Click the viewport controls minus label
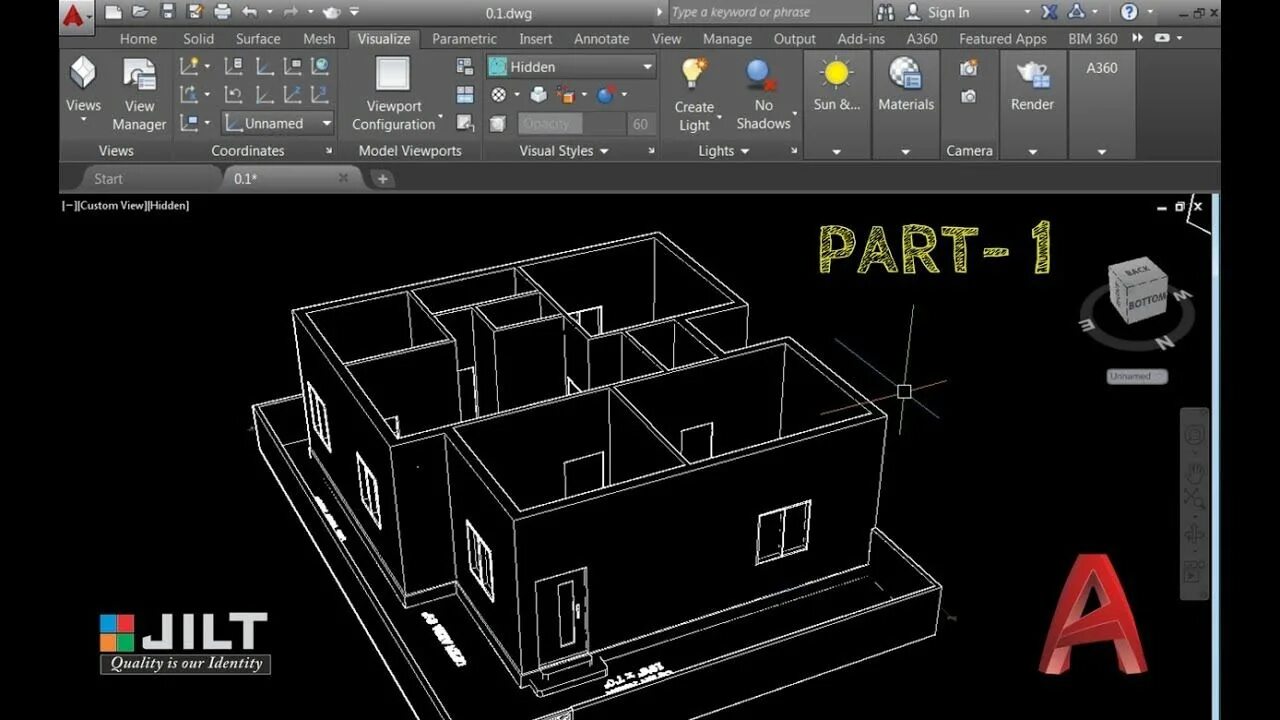1280x720 pixels. click(x=69, y=206)
